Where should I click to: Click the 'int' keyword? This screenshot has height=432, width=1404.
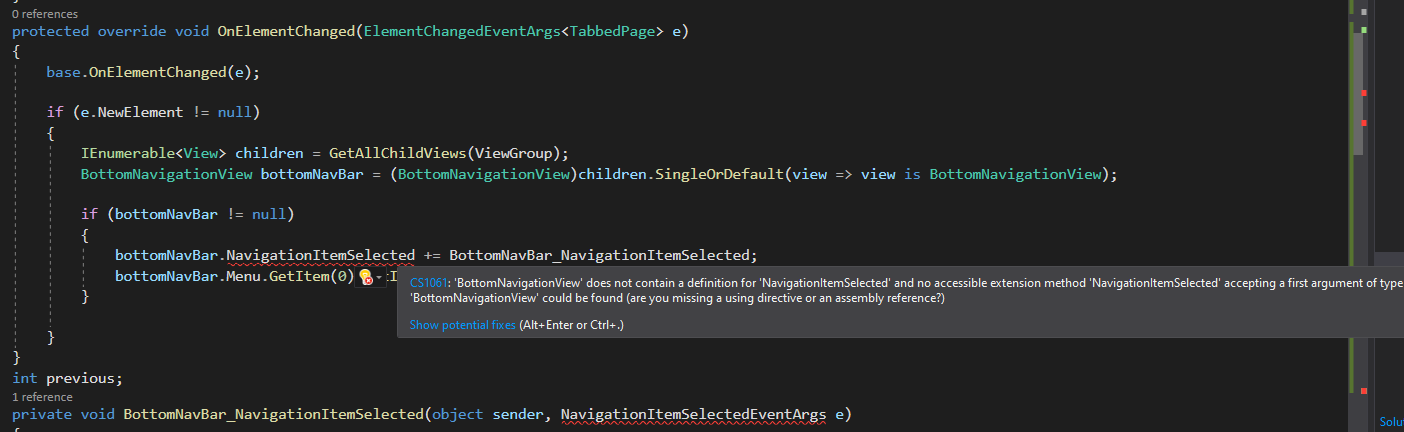tap(25, 378)
